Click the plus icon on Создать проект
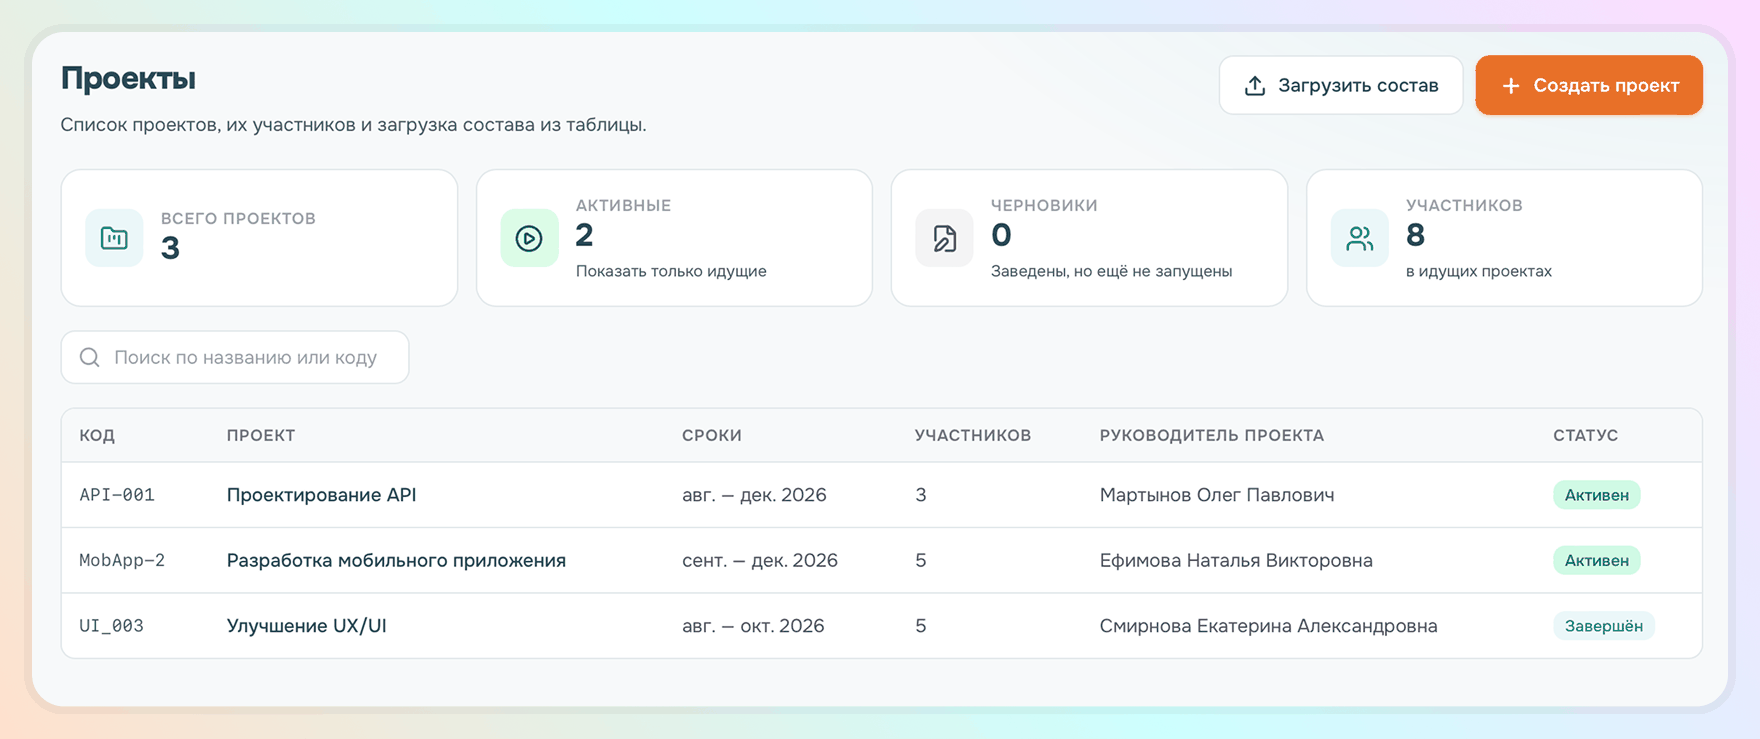This screenshot has width=1760, height=739. (1511, 85)
